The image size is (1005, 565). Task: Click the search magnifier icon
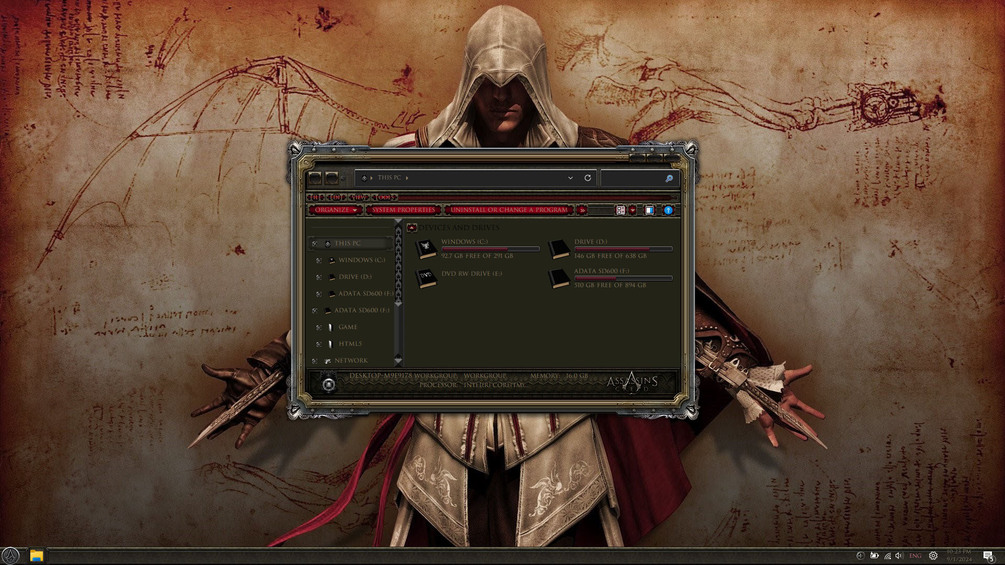click(x=669, y=179)
